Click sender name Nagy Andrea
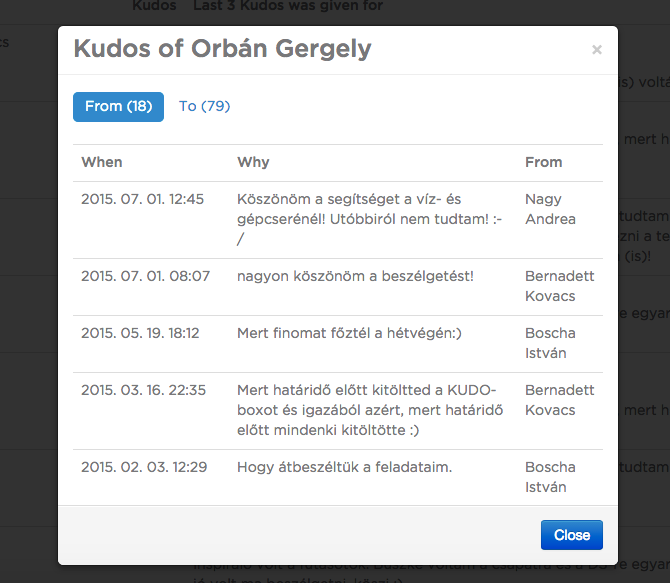This screenshot has height=583, width=670. [x=550, y=209]
